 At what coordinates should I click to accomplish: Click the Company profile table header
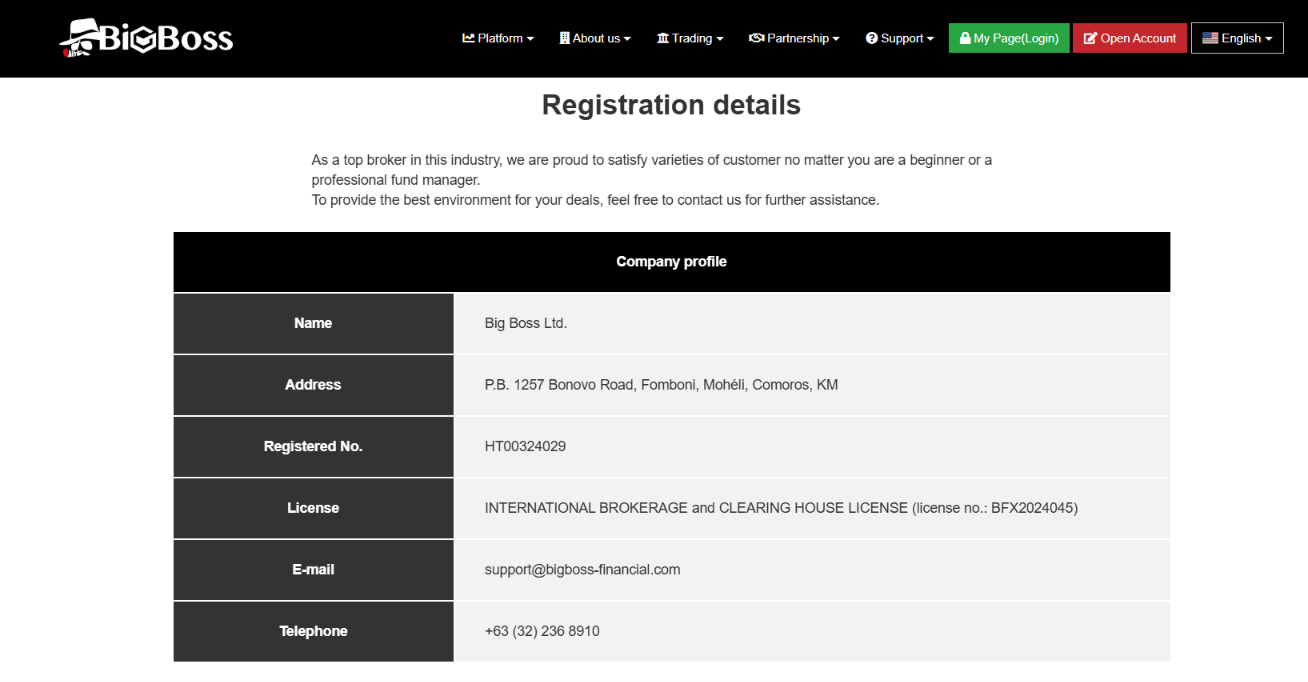pyautogui.click(x=671, y=262)
